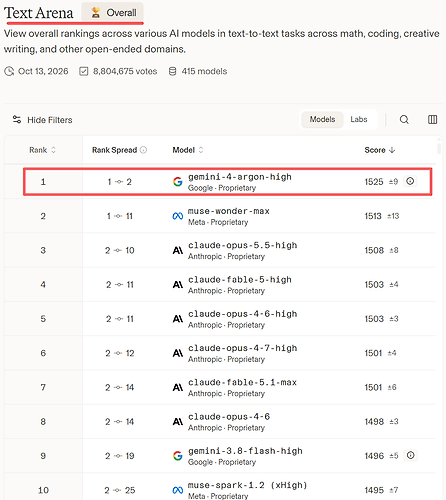Screen dimensions: 446x500
Task: Click the 1496 score of gemini-3.8-flash-high
Action: click(x=374, y=456)
